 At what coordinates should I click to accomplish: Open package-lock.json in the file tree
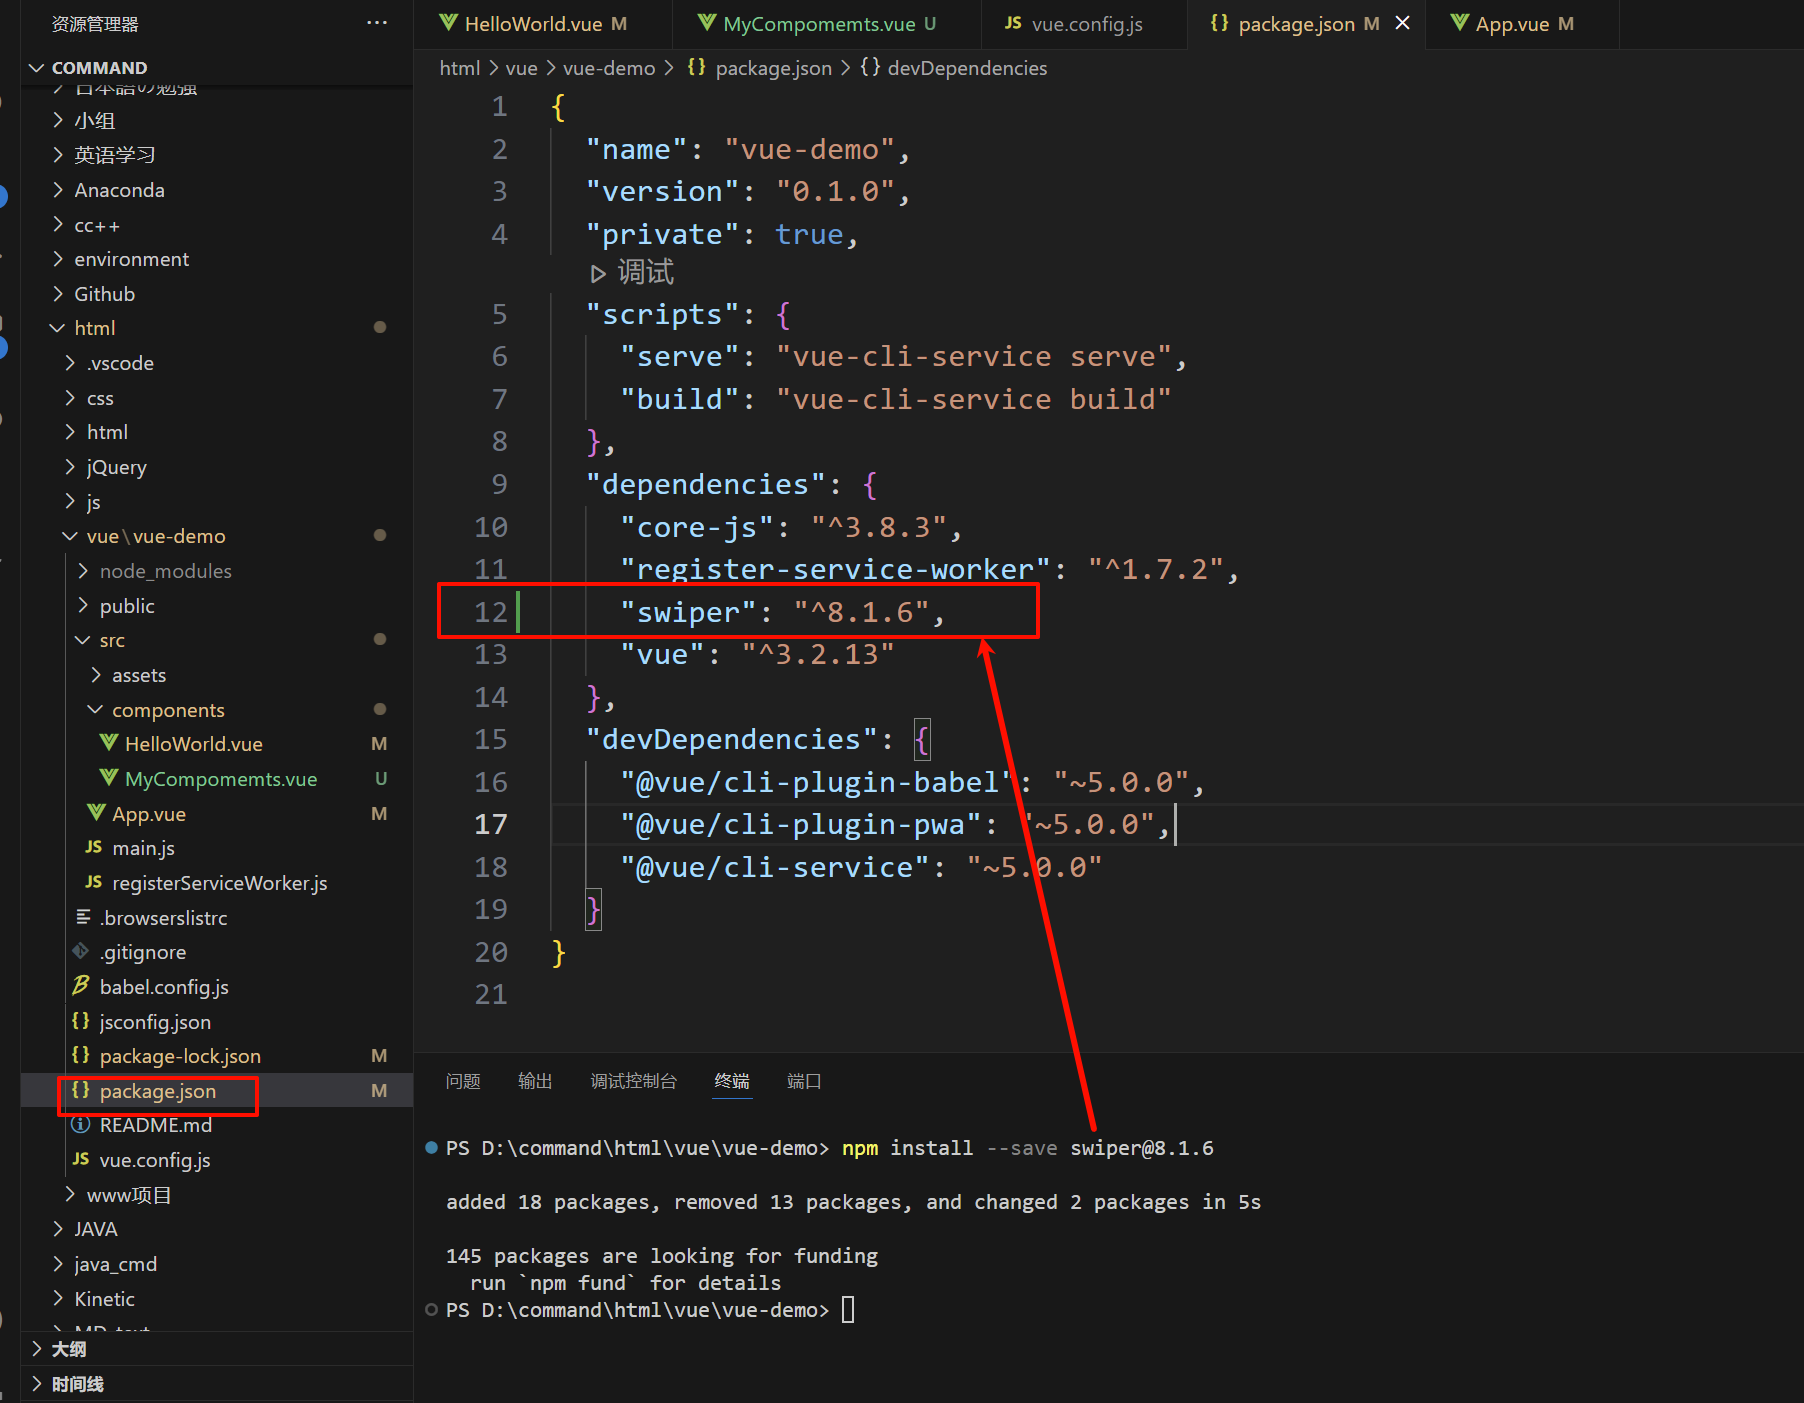click(180, 1056)
